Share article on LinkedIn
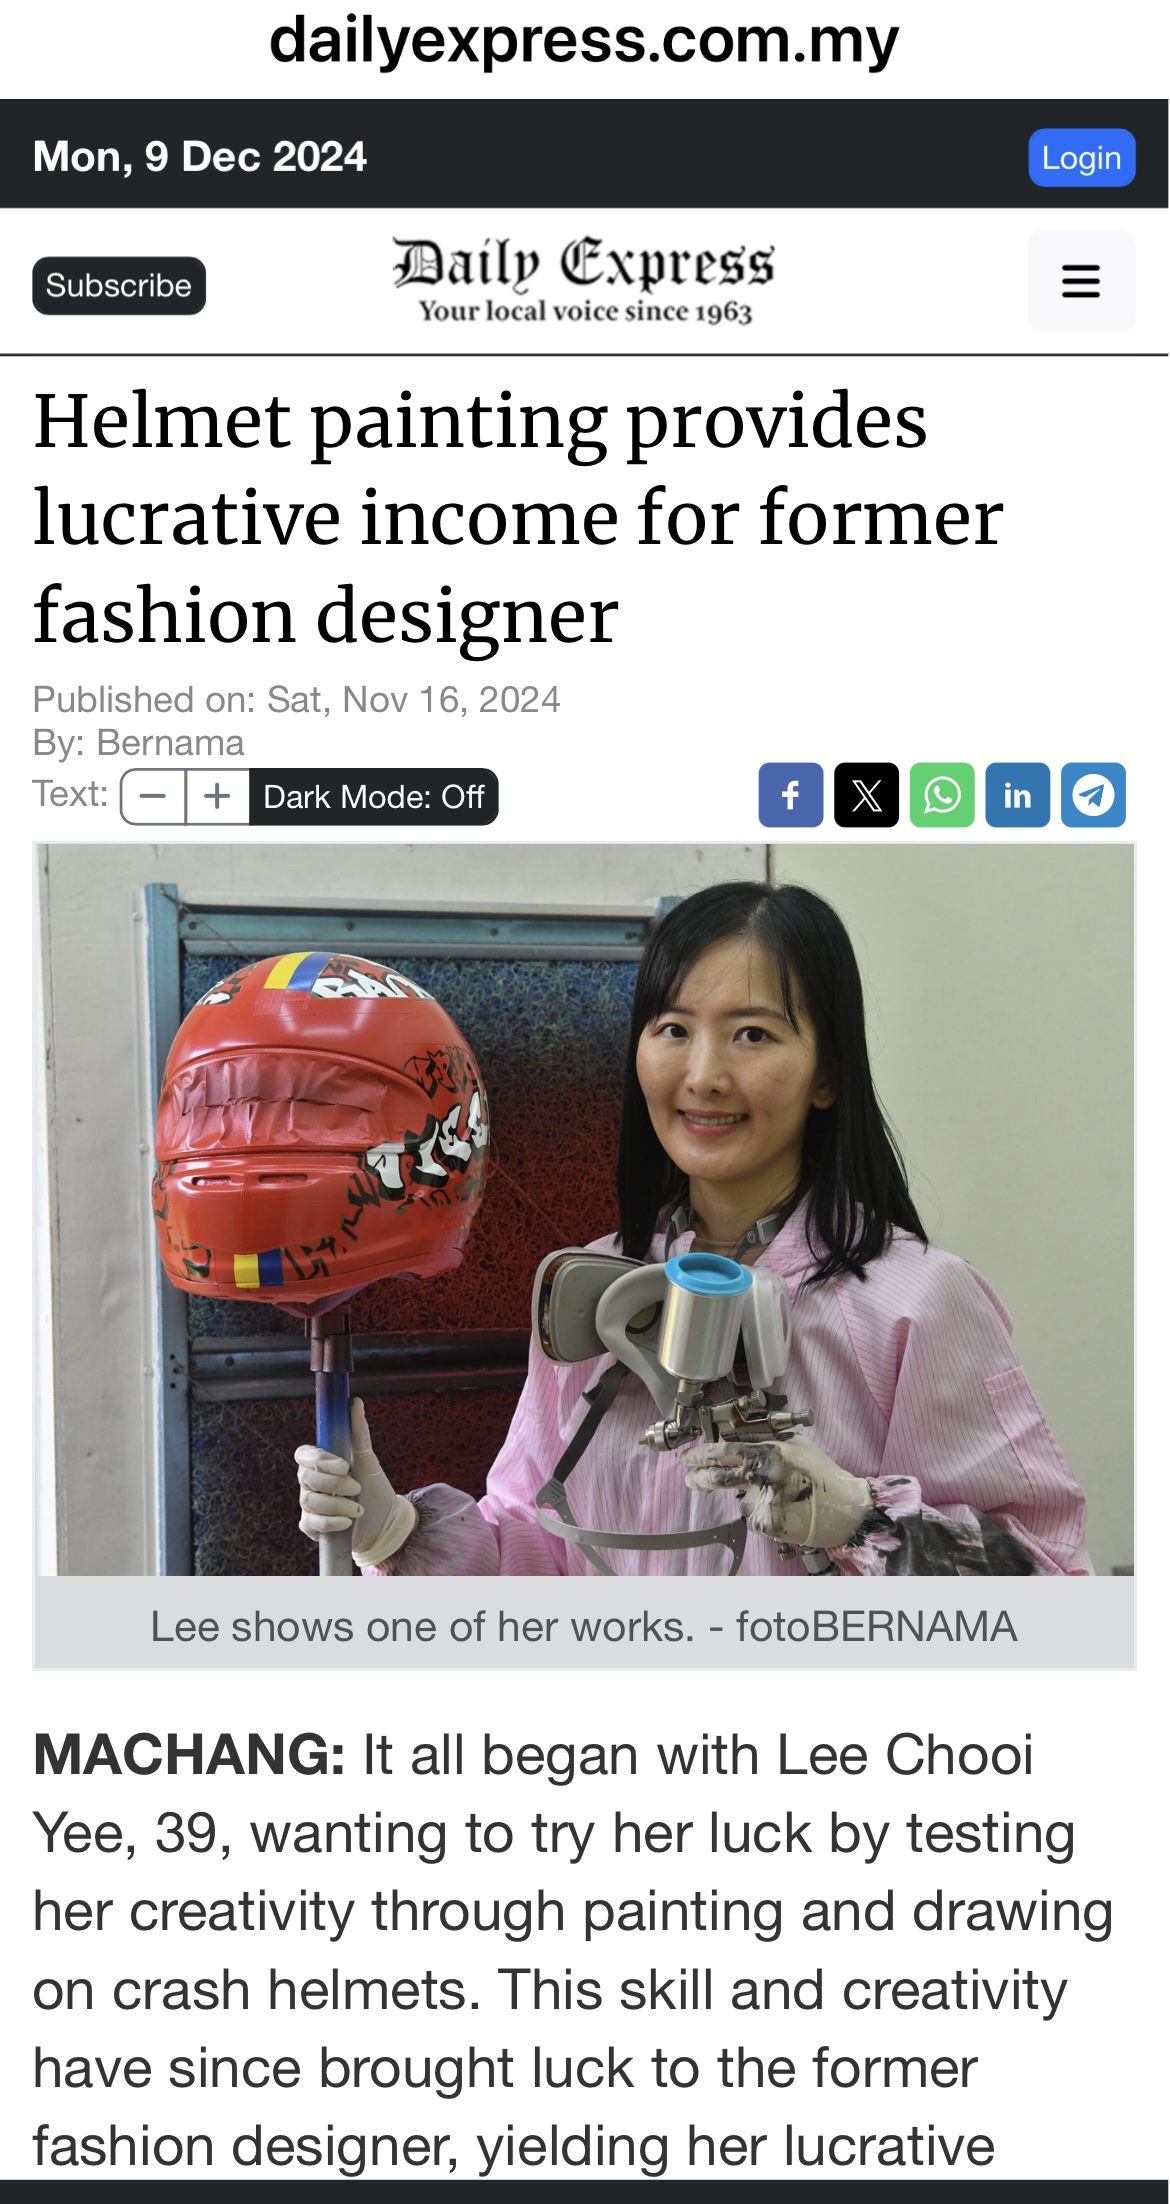Image resolution: width=1170 pixels, height=2204 pixels. [1017, 795]
